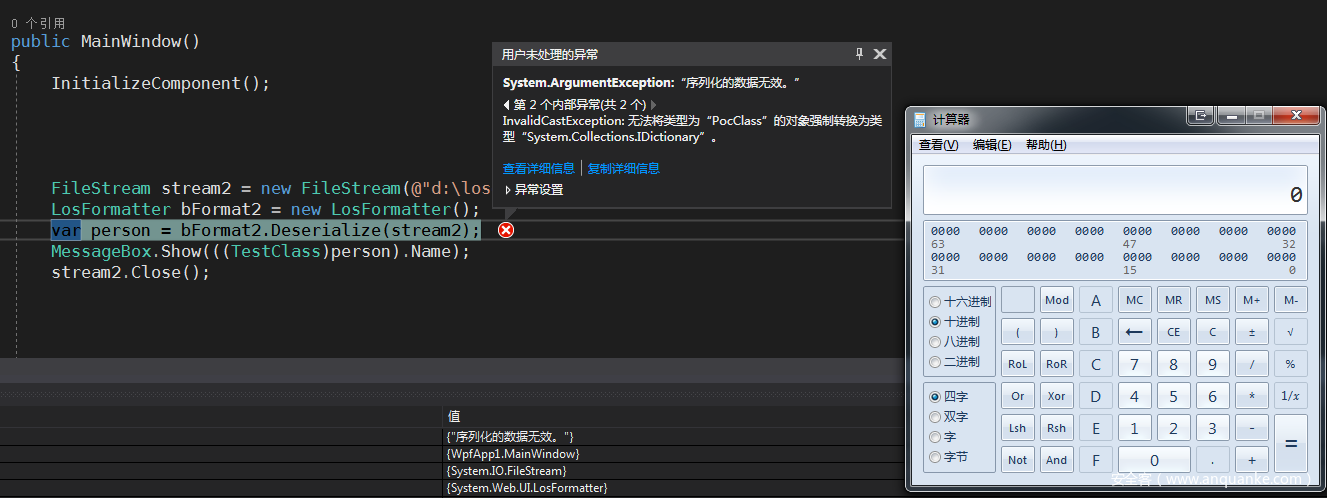Select the 字节 byte radio button

pyautogui.click(x=935, y=457)
